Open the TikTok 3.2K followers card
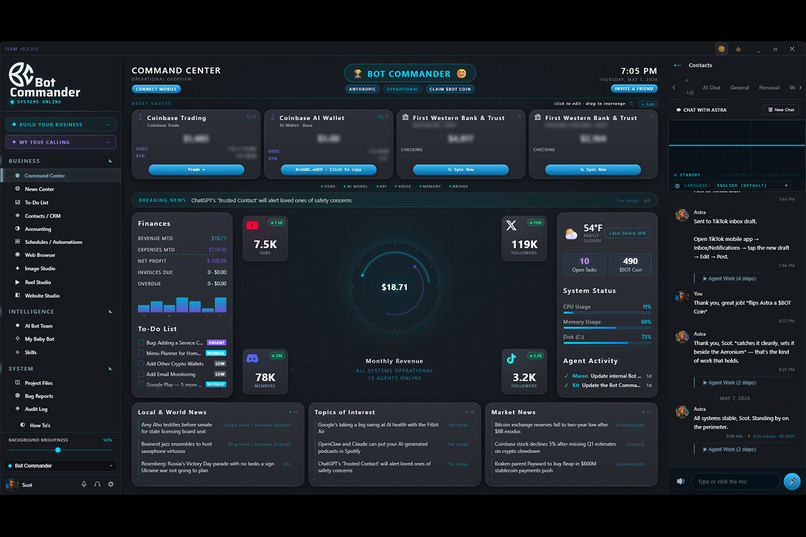806x537 pixels. 524,371
